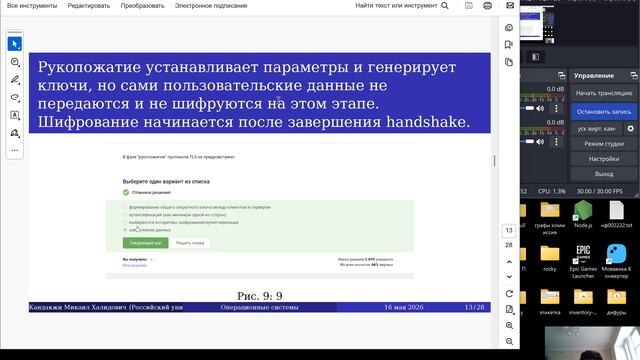Screen dimensions: 640x360
Task: Click Выход in OBS controls
Action: point(604,174)
